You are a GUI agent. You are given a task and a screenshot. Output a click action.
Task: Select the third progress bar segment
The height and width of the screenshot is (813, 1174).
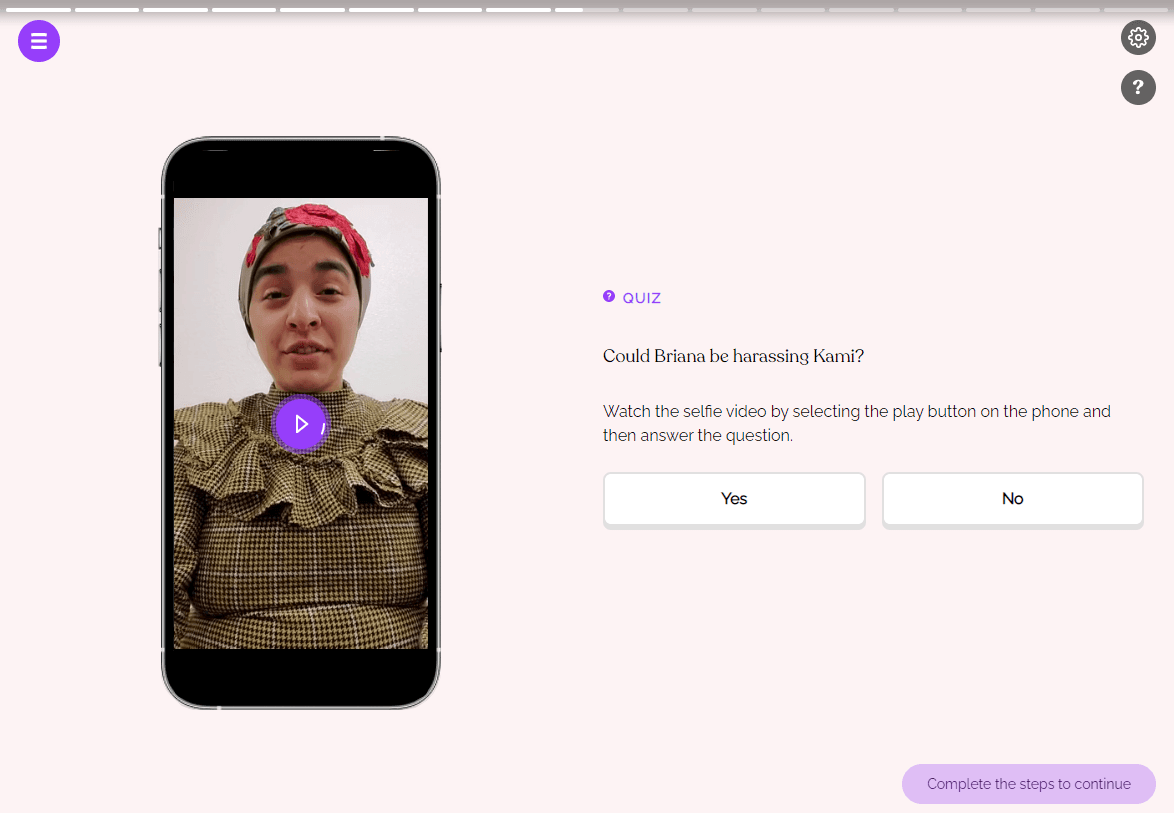point(175,10)
